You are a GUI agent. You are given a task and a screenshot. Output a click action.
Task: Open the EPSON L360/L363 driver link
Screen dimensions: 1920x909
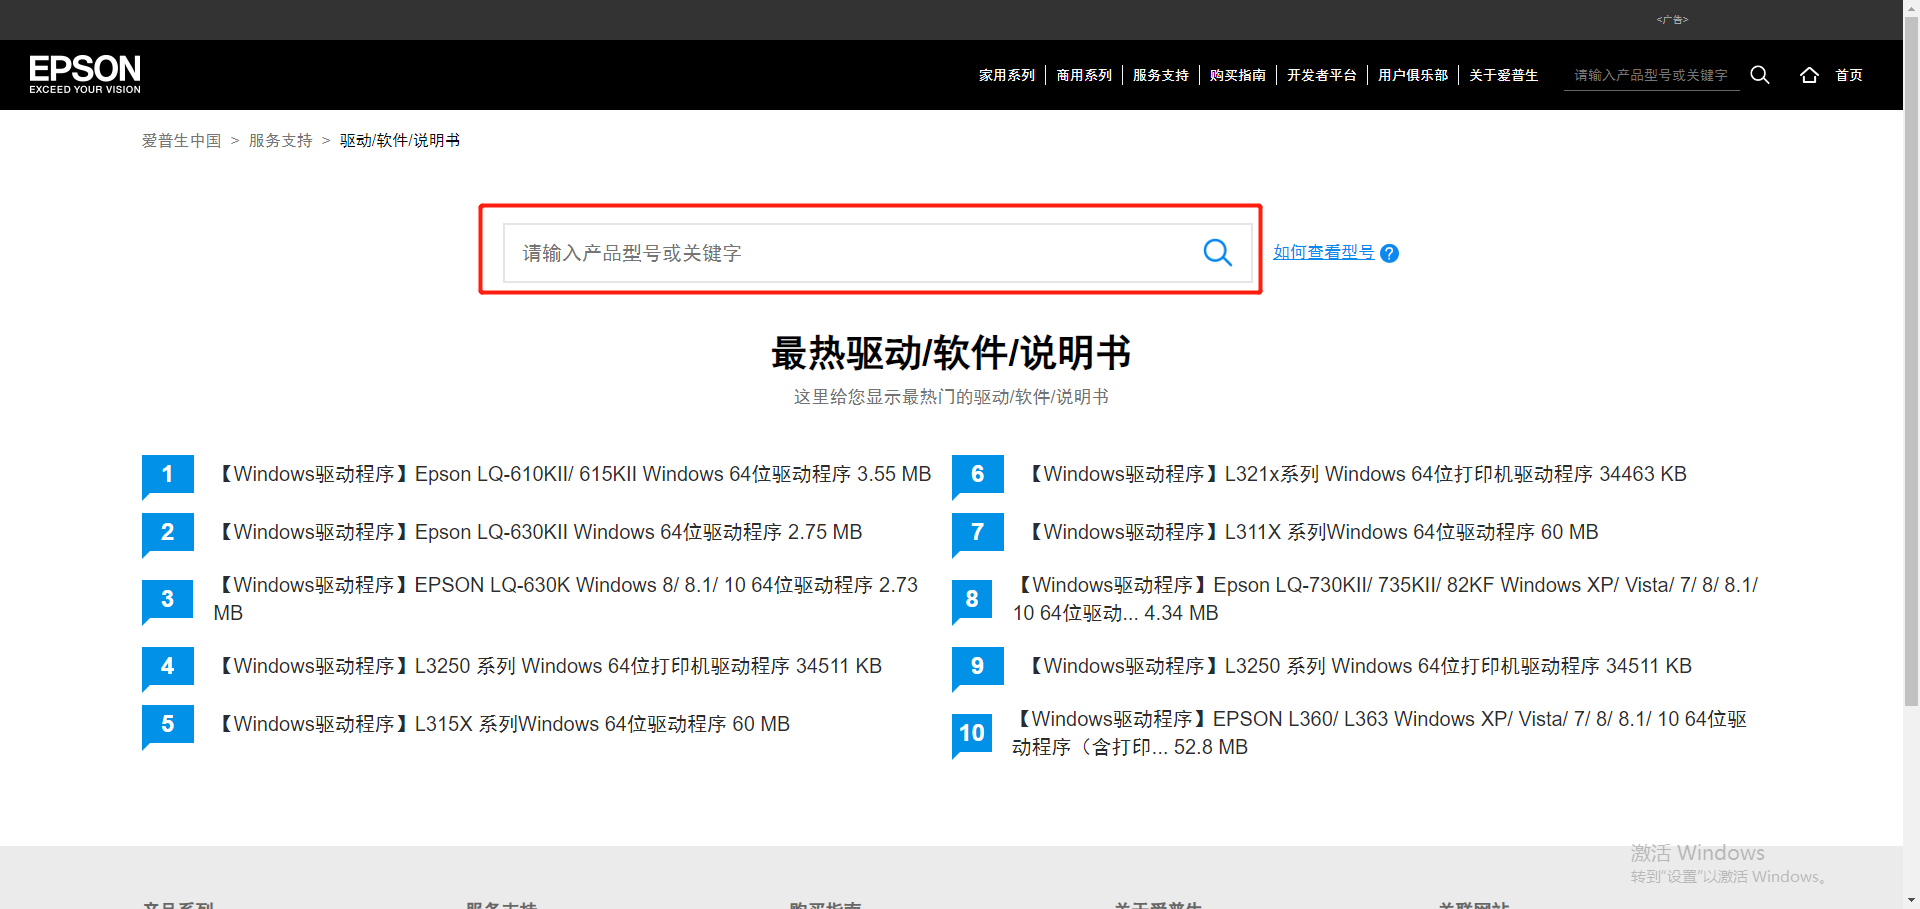1380,733
